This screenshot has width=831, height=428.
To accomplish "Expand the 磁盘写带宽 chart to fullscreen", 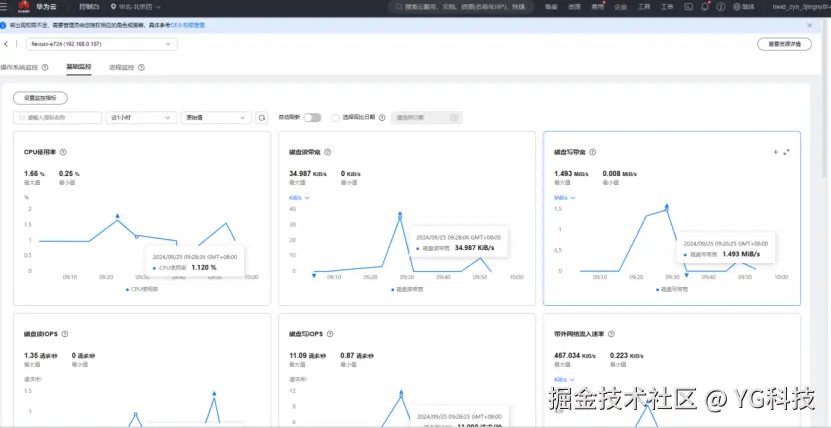I will (786, 152).
